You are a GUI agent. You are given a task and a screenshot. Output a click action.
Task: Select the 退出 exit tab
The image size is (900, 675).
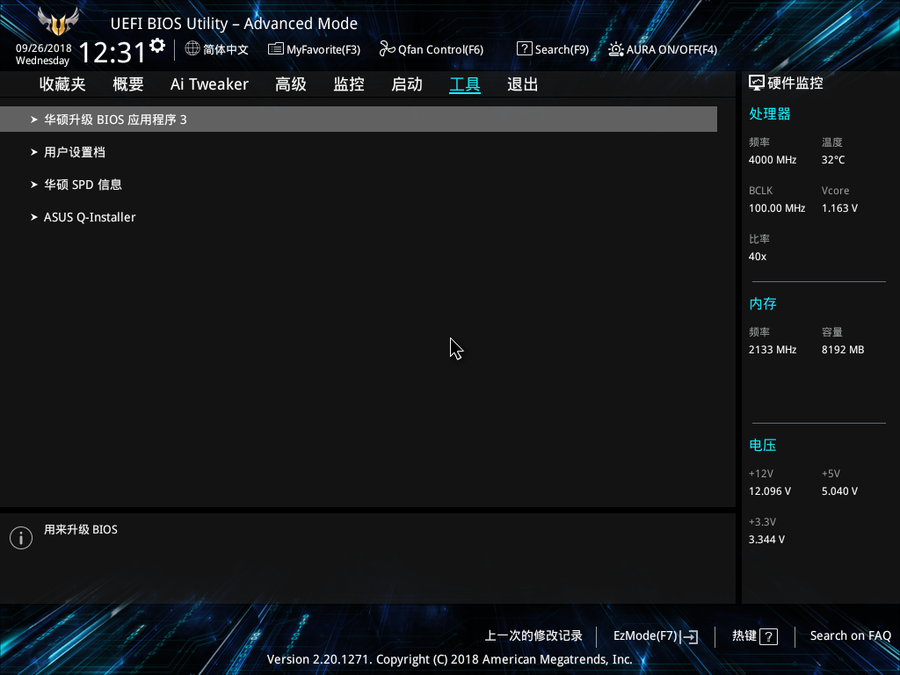point(522,85)
